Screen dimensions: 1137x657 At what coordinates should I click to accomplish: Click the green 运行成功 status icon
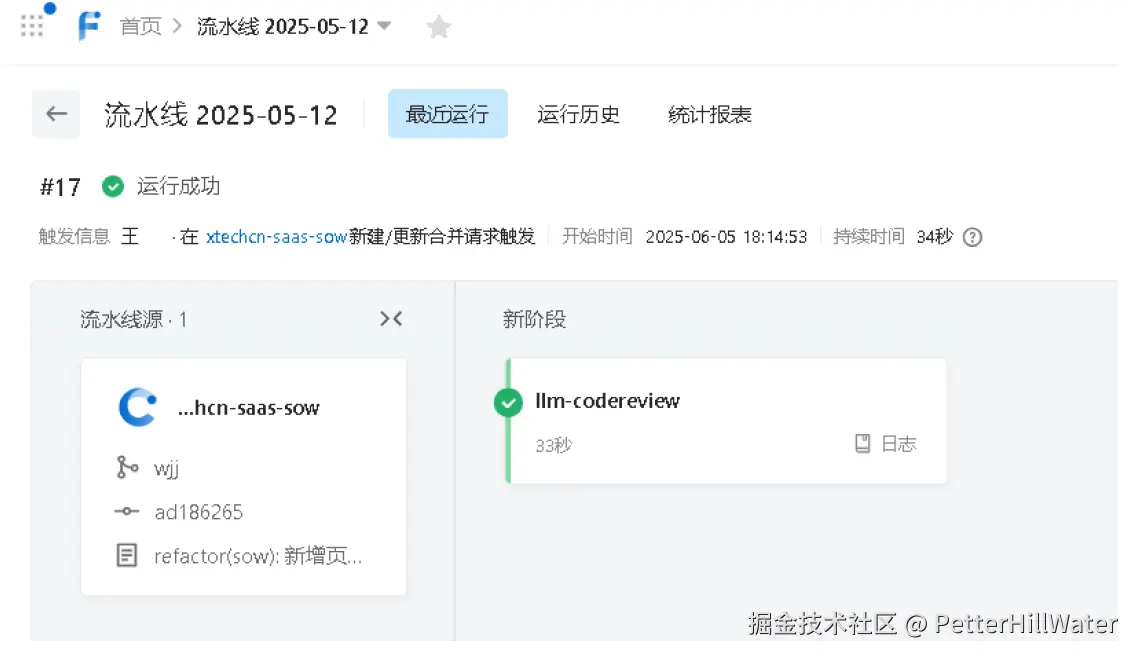112,186
